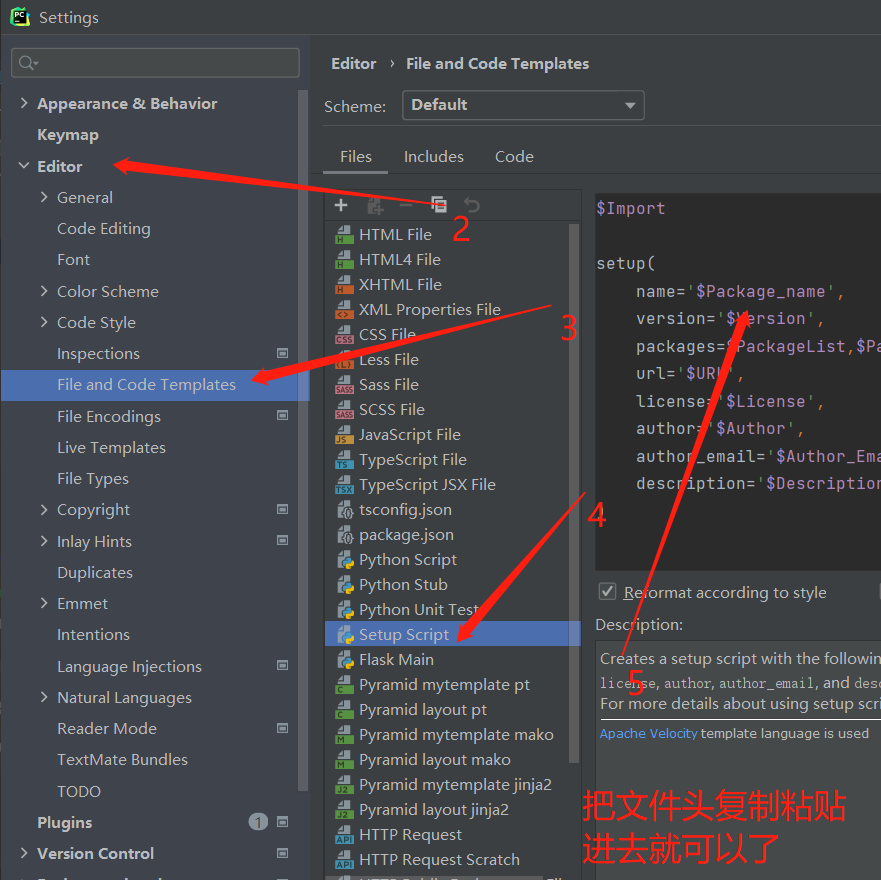Click the TypeScript File template icon

coord(344,460)
